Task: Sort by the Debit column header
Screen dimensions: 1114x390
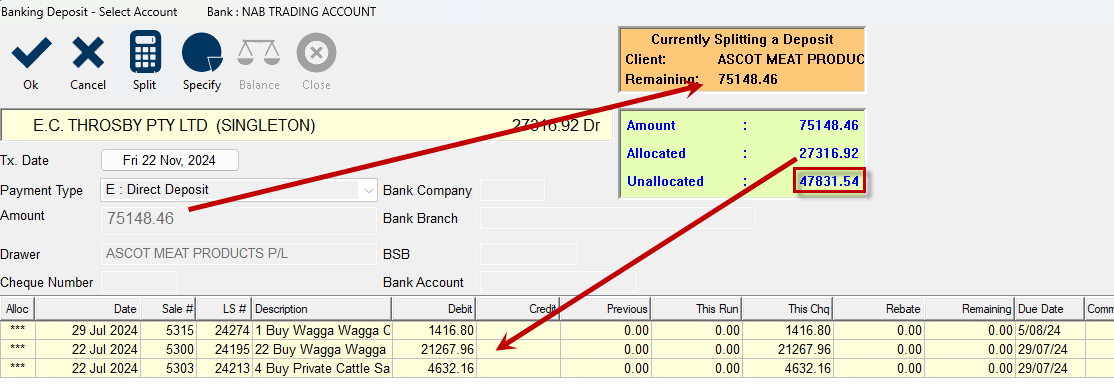Action: (x=434, y=309)
